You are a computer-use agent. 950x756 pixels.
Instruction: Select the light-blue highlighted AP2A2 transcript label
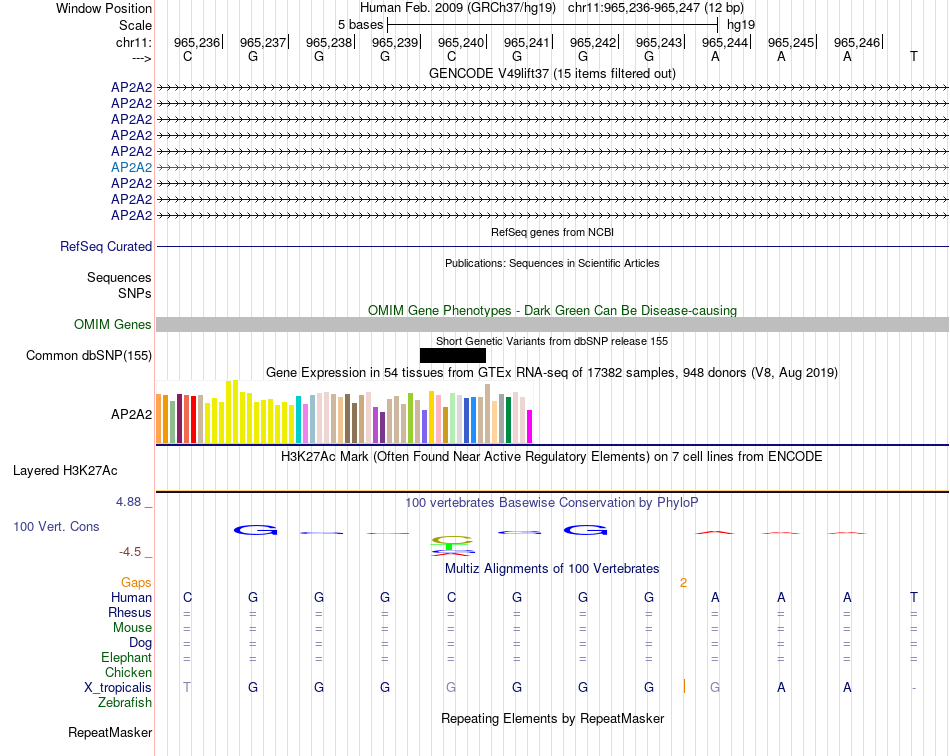131,167
